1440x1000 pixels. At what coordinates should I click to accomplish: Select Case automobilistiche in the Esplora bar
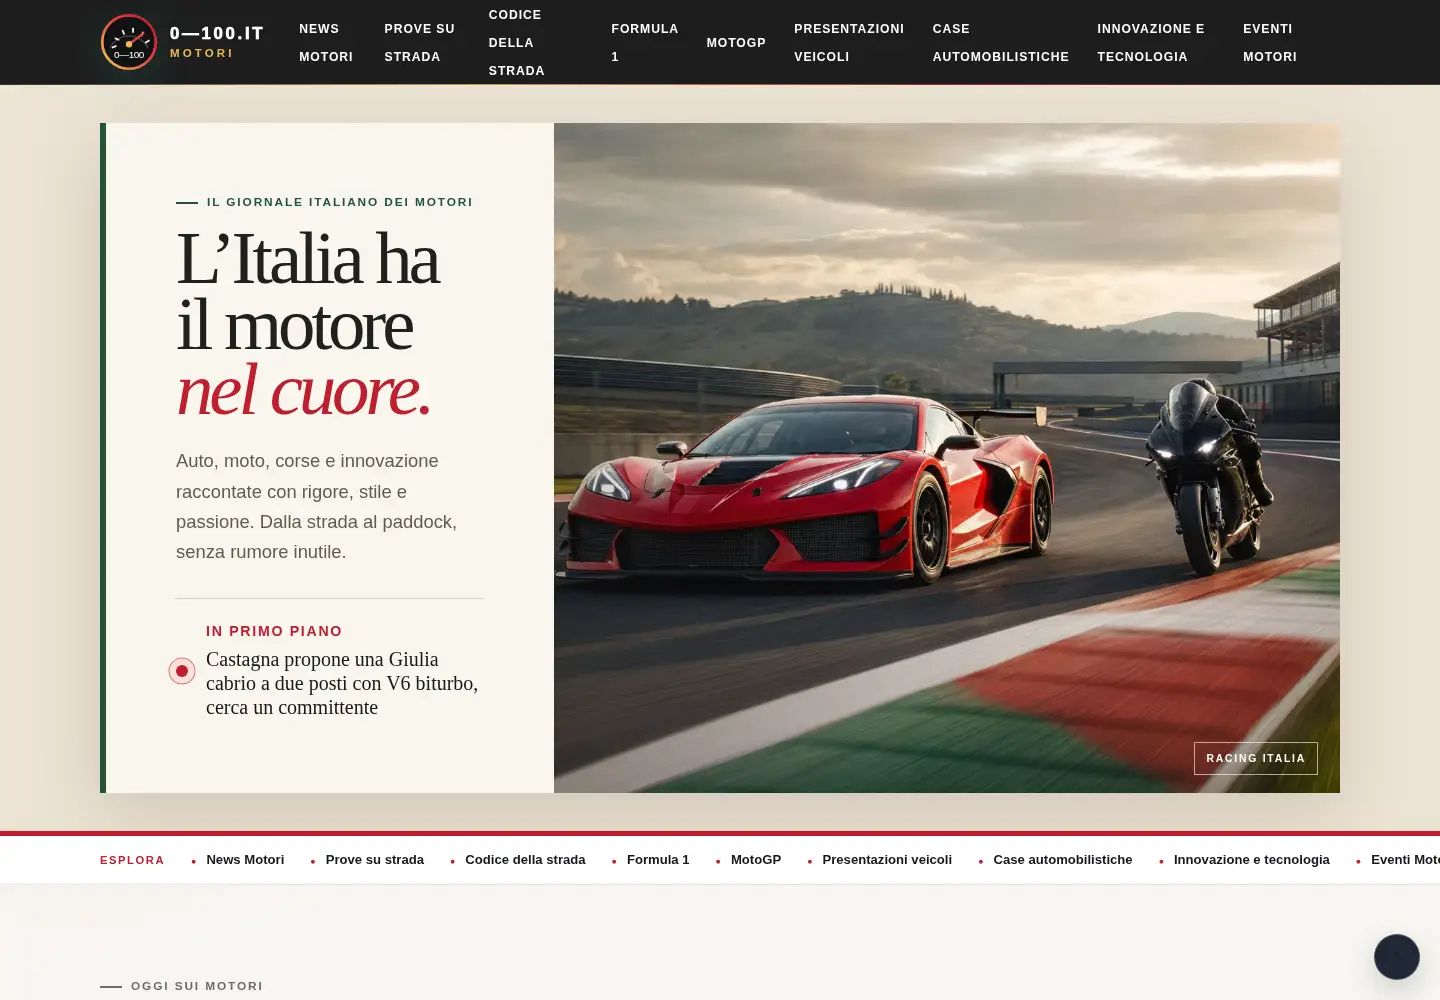(1063, 860)
